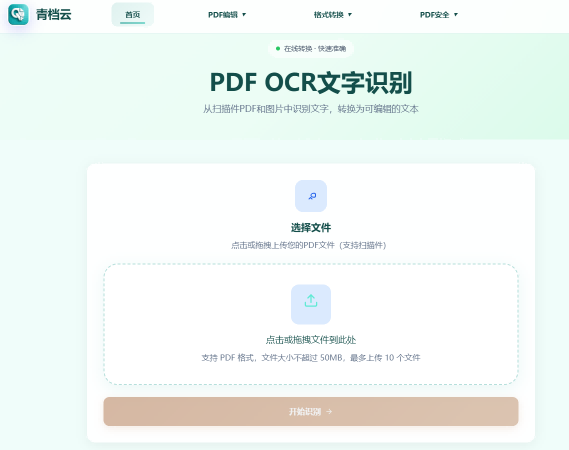Click the 支持 PDF 格式 size limit note
Image resolution: width=569 pixels, height=450 pixels.
(x=311, y=358)
